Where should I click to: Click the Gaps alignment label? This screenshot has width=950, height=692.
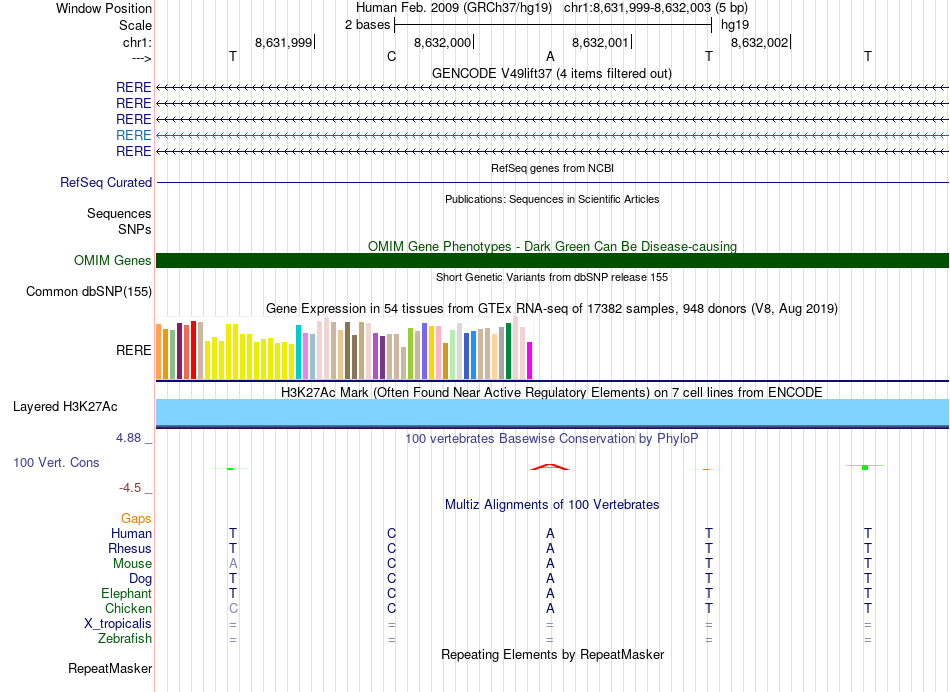point(136,519)
